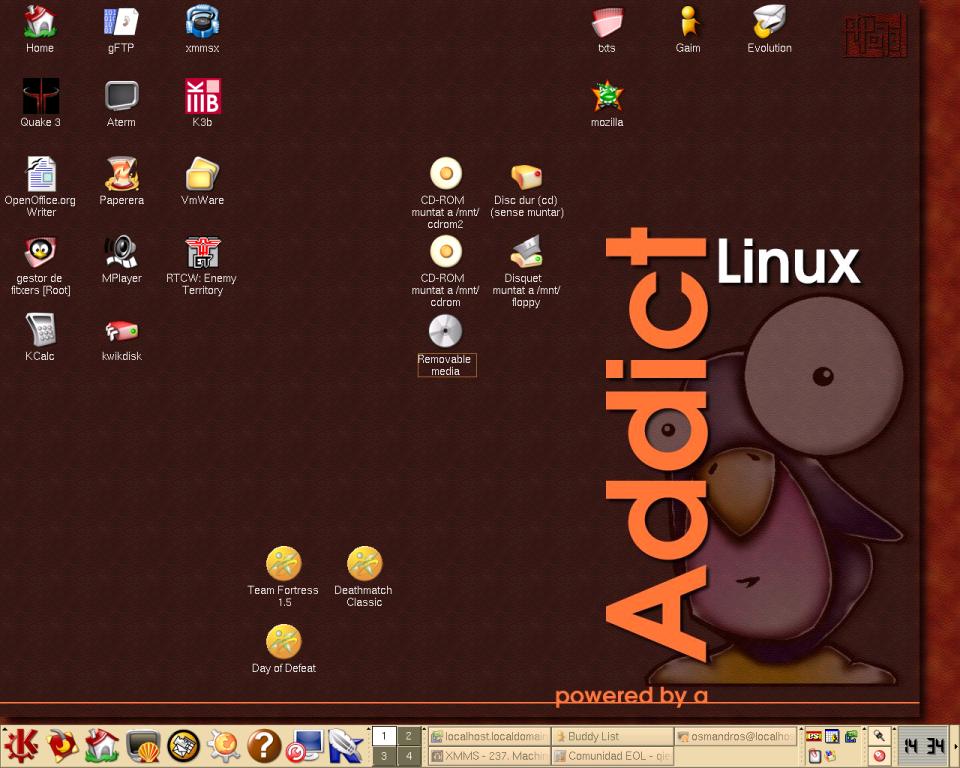Open the K3b disc burning icon
This screenshot has height=768, width=960.
202,98
